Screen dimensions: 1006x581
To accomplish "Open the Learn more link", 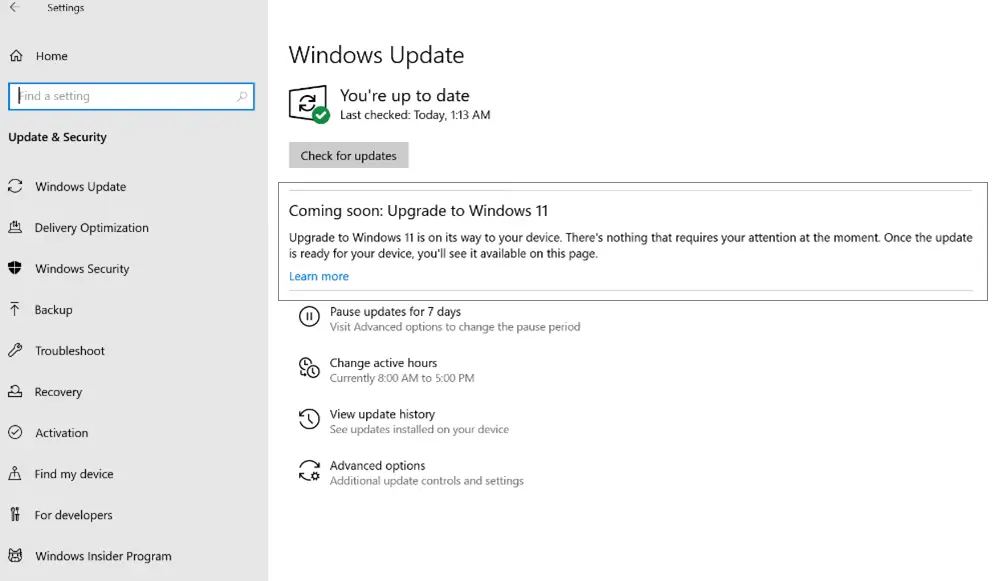I will pos(319,276).
